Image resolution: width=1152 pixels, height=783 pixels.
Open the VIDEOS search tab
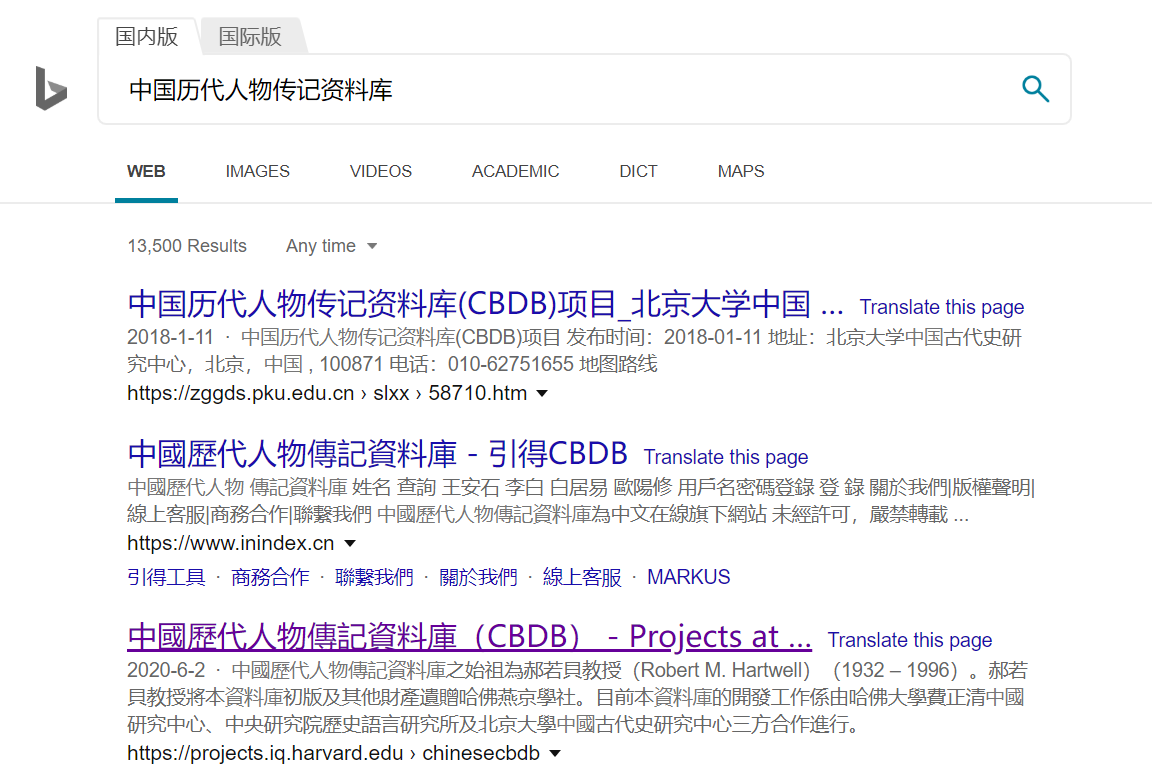[381, 171]
